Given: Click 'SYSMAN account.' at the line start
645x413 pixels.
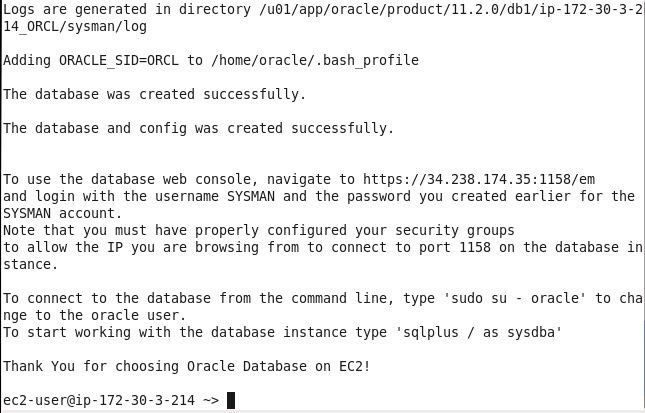Looking at the screenshot, I should tap(63, 213).
